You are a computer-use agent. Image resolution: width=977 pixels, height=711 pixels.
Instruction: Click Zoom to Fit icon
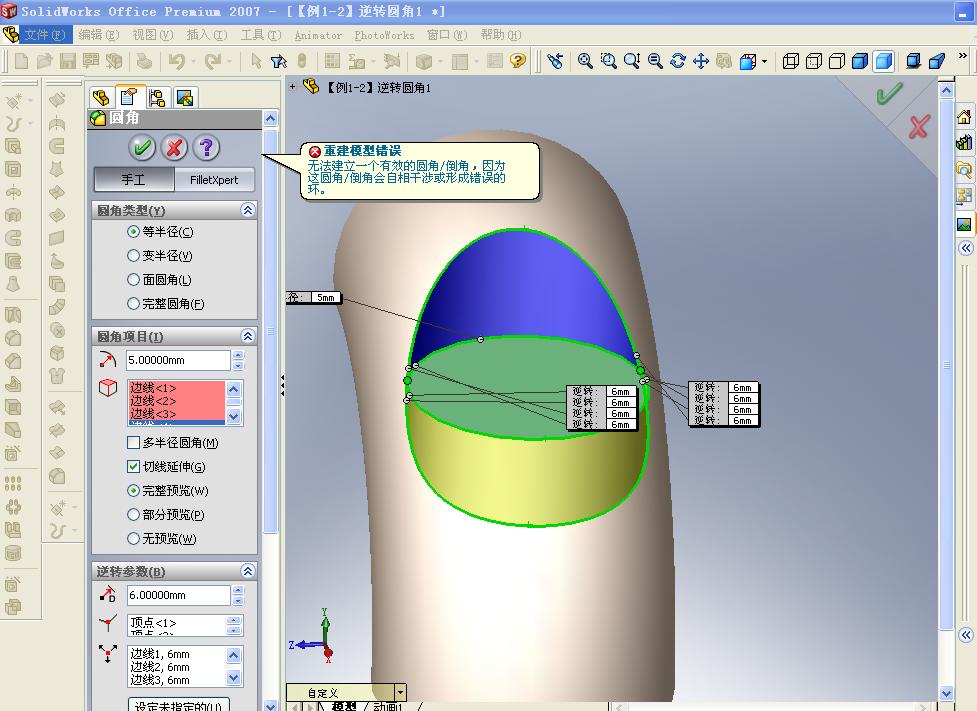585,61
